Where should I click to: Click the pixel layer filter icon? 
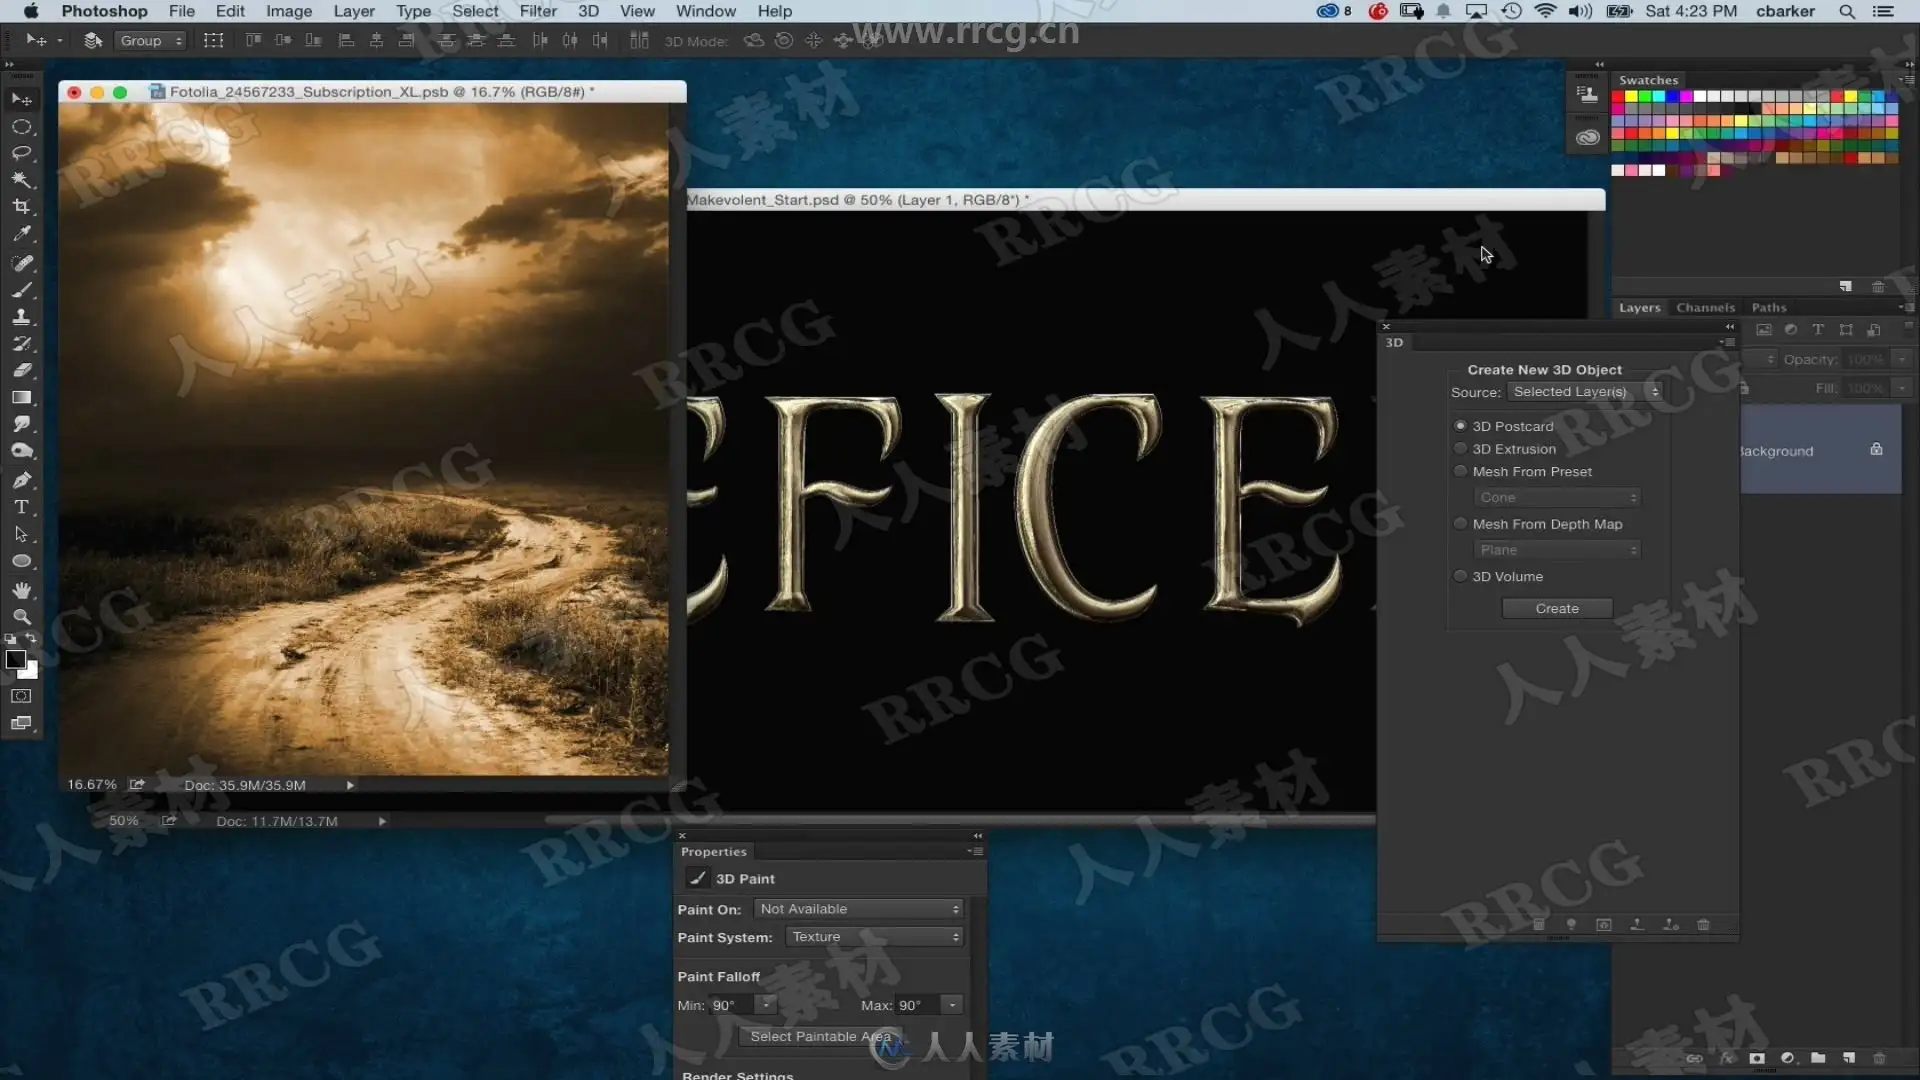(1764, 330)
